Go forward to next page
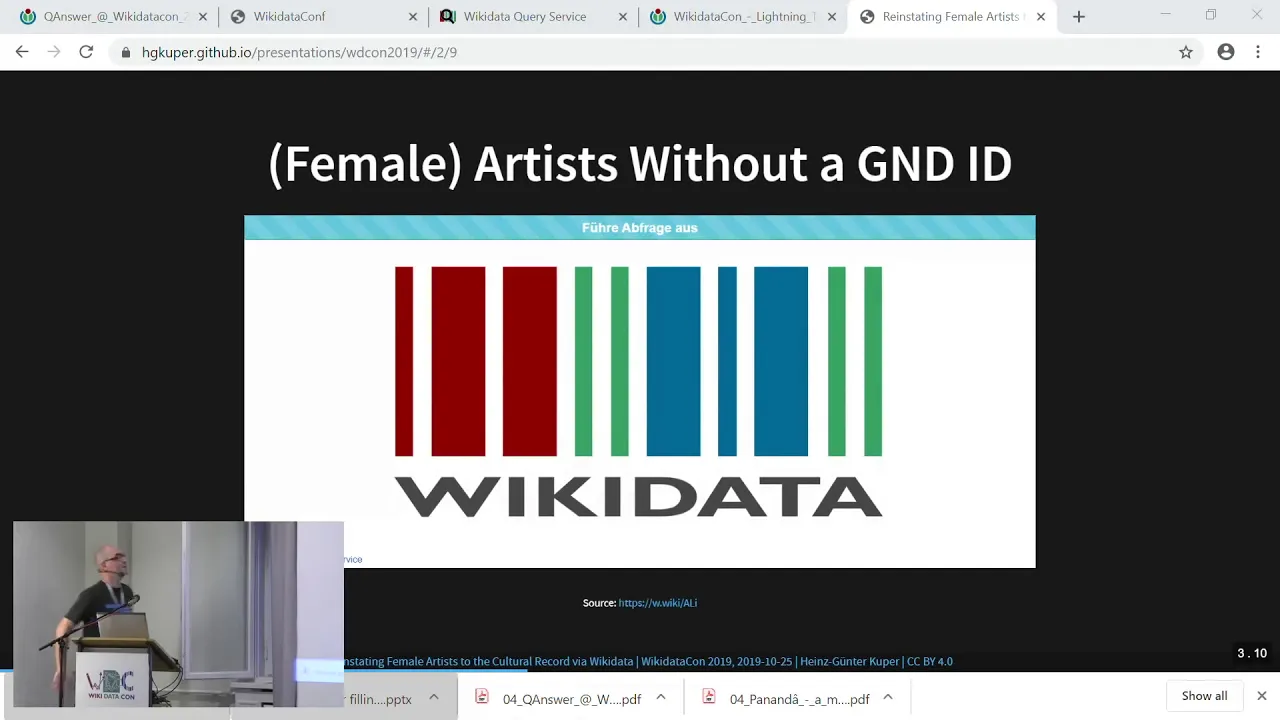This screenshot has height=720, width=1280. click(x=54, y=52)
